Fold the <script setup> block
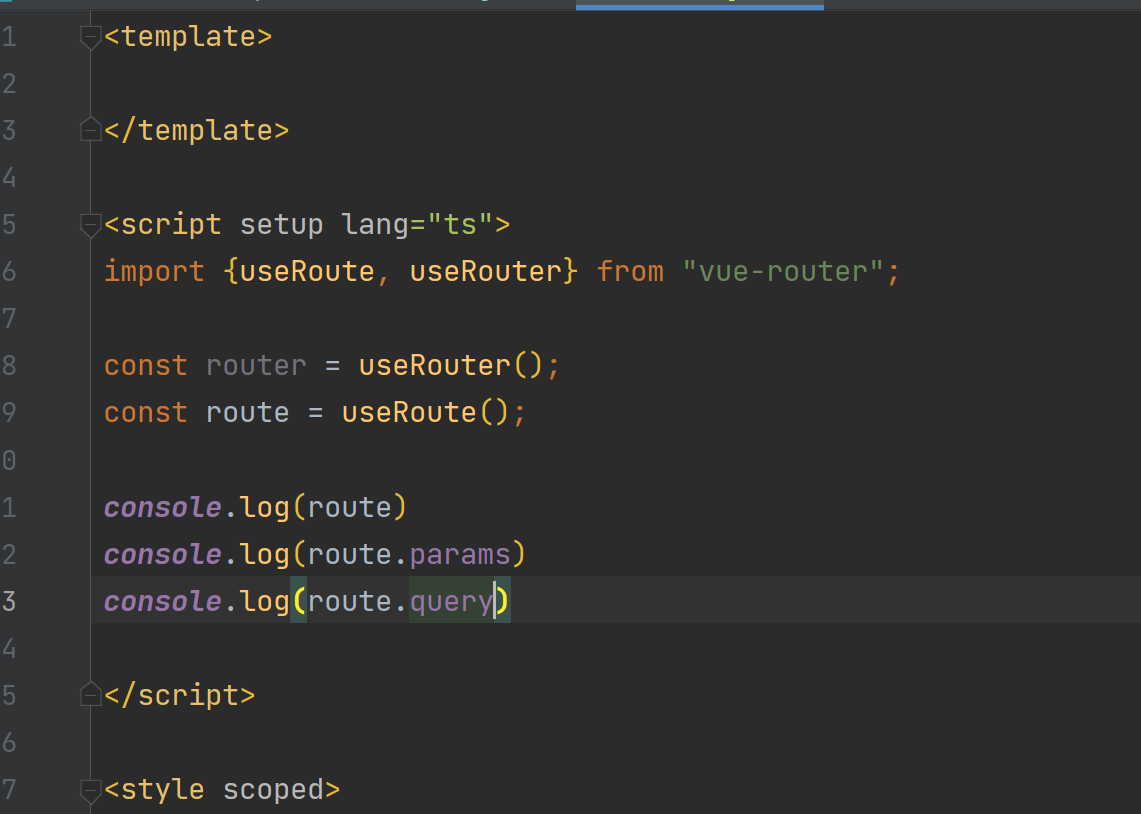This screenshot has width=1141, height=814. (91, 225)
